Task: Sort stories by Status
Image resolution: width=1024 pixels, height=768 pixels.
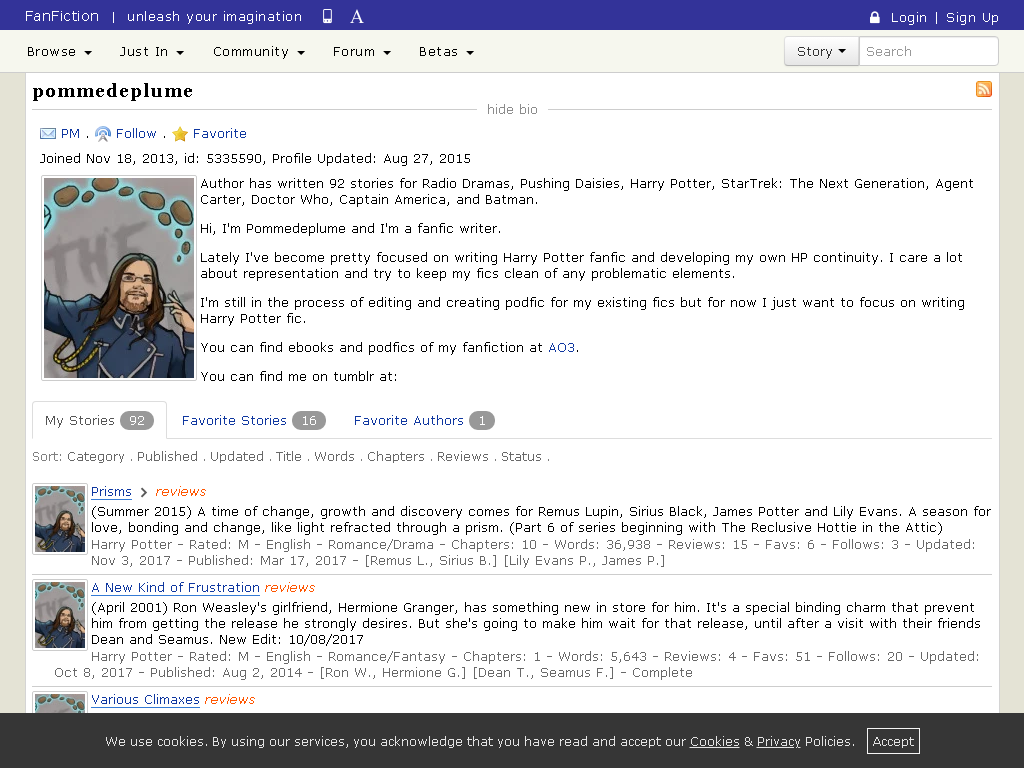Action: 521,456
